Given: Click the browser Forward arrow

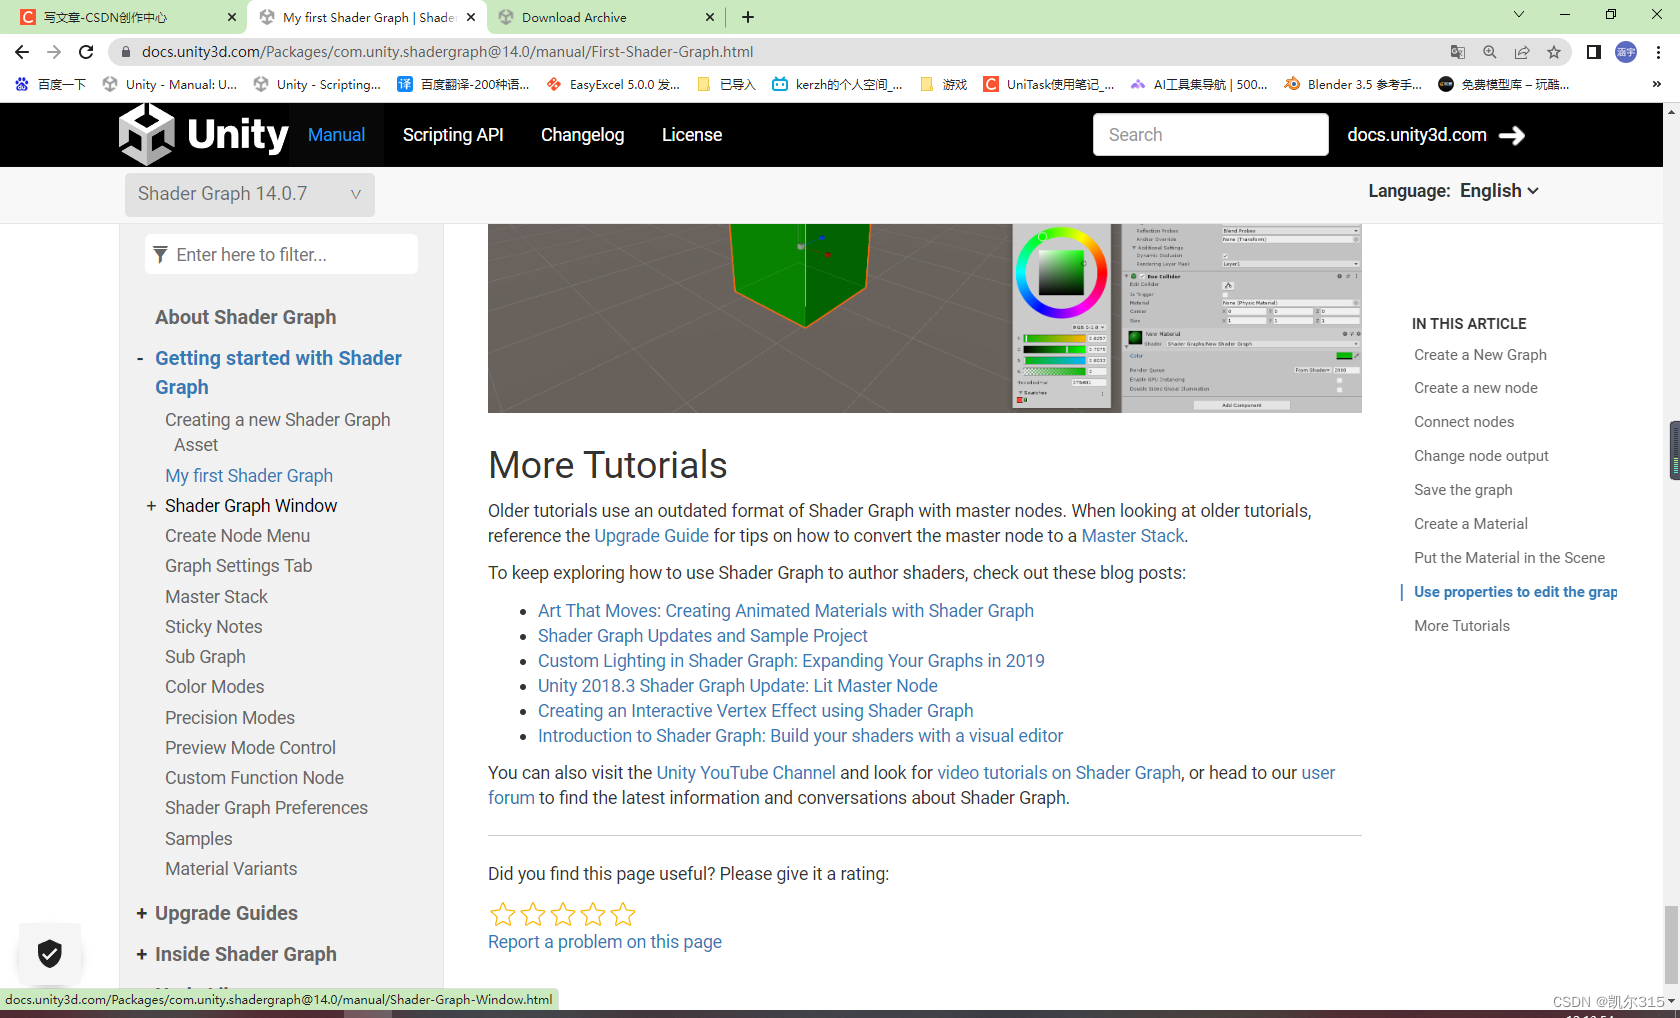Looking at the screenshot, I should (x=54, y=52).
